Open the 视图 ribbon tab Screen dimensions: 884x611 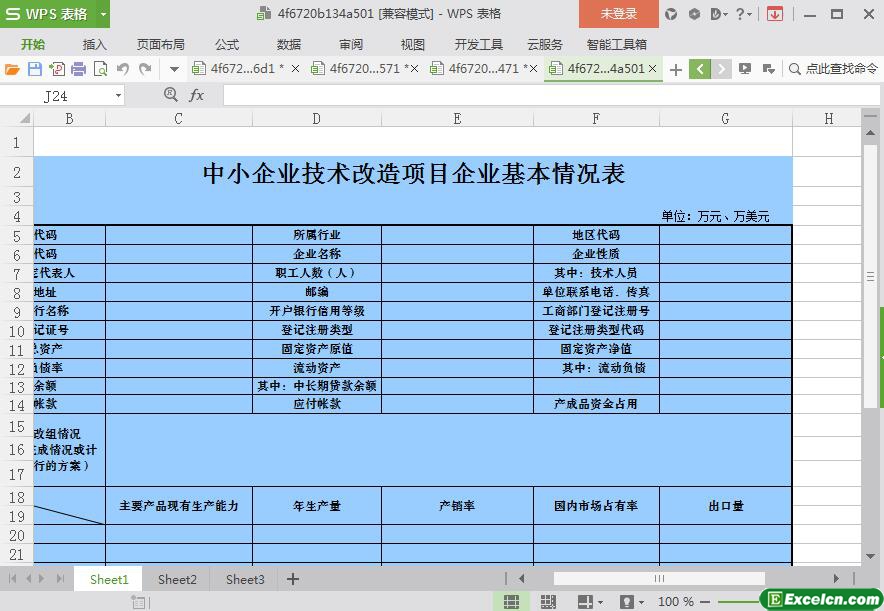click(x=412, y=45)
